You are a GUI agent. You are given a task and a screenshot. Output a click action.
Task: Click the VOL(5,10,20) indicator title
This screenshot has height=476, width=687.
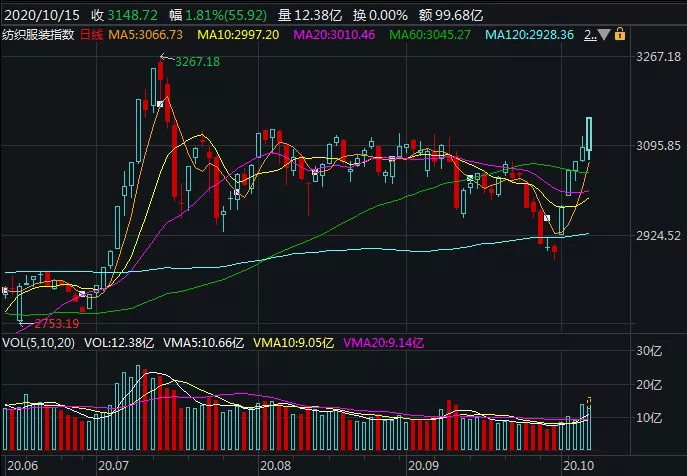click(x=39, y=343)
